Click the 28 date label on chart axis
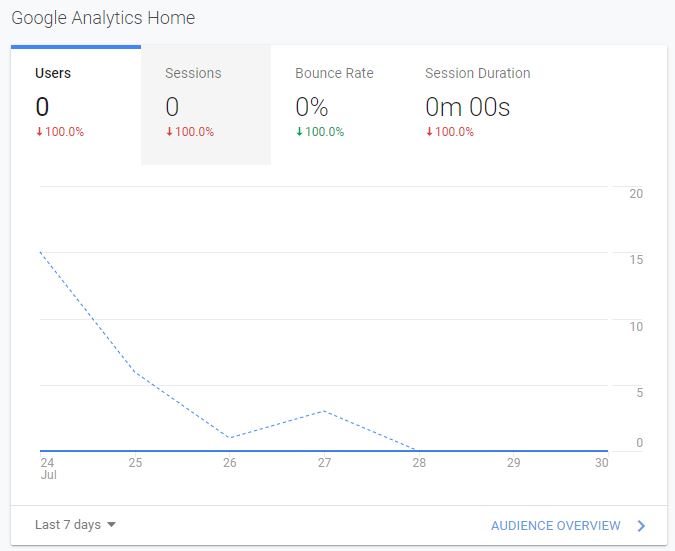 (419, 463)
